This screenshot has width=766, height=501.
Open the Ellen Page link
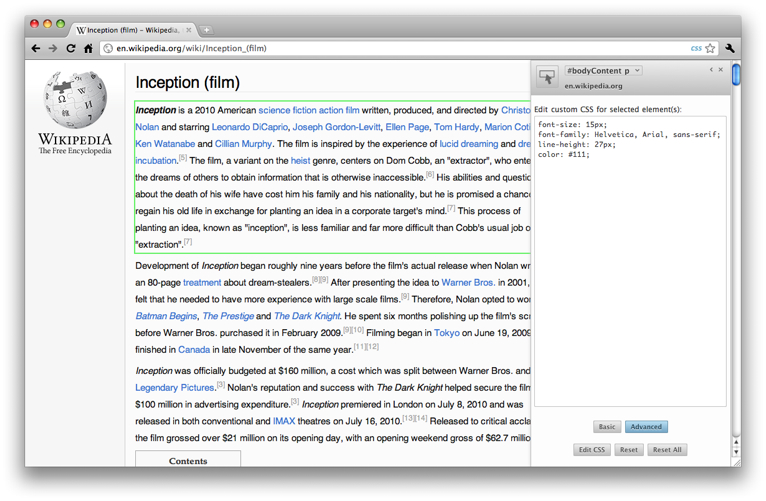407,127
